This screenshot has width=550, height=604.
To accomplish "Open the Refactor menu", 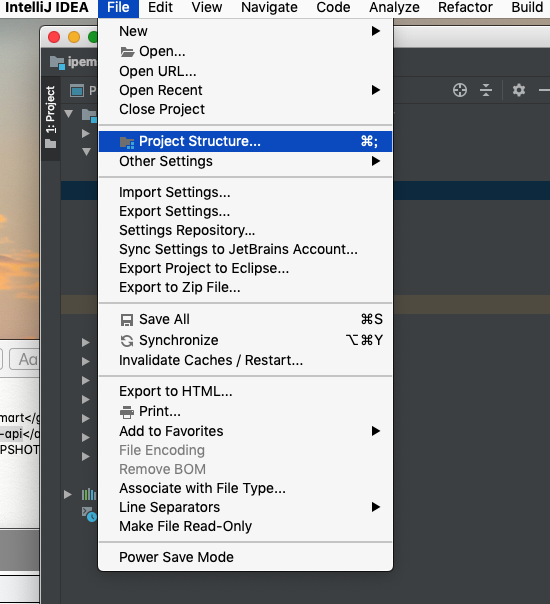I will point(465,8).
